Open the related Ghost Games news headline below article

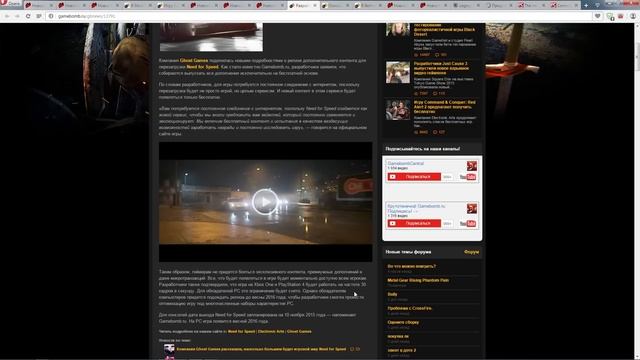point(261,349)
